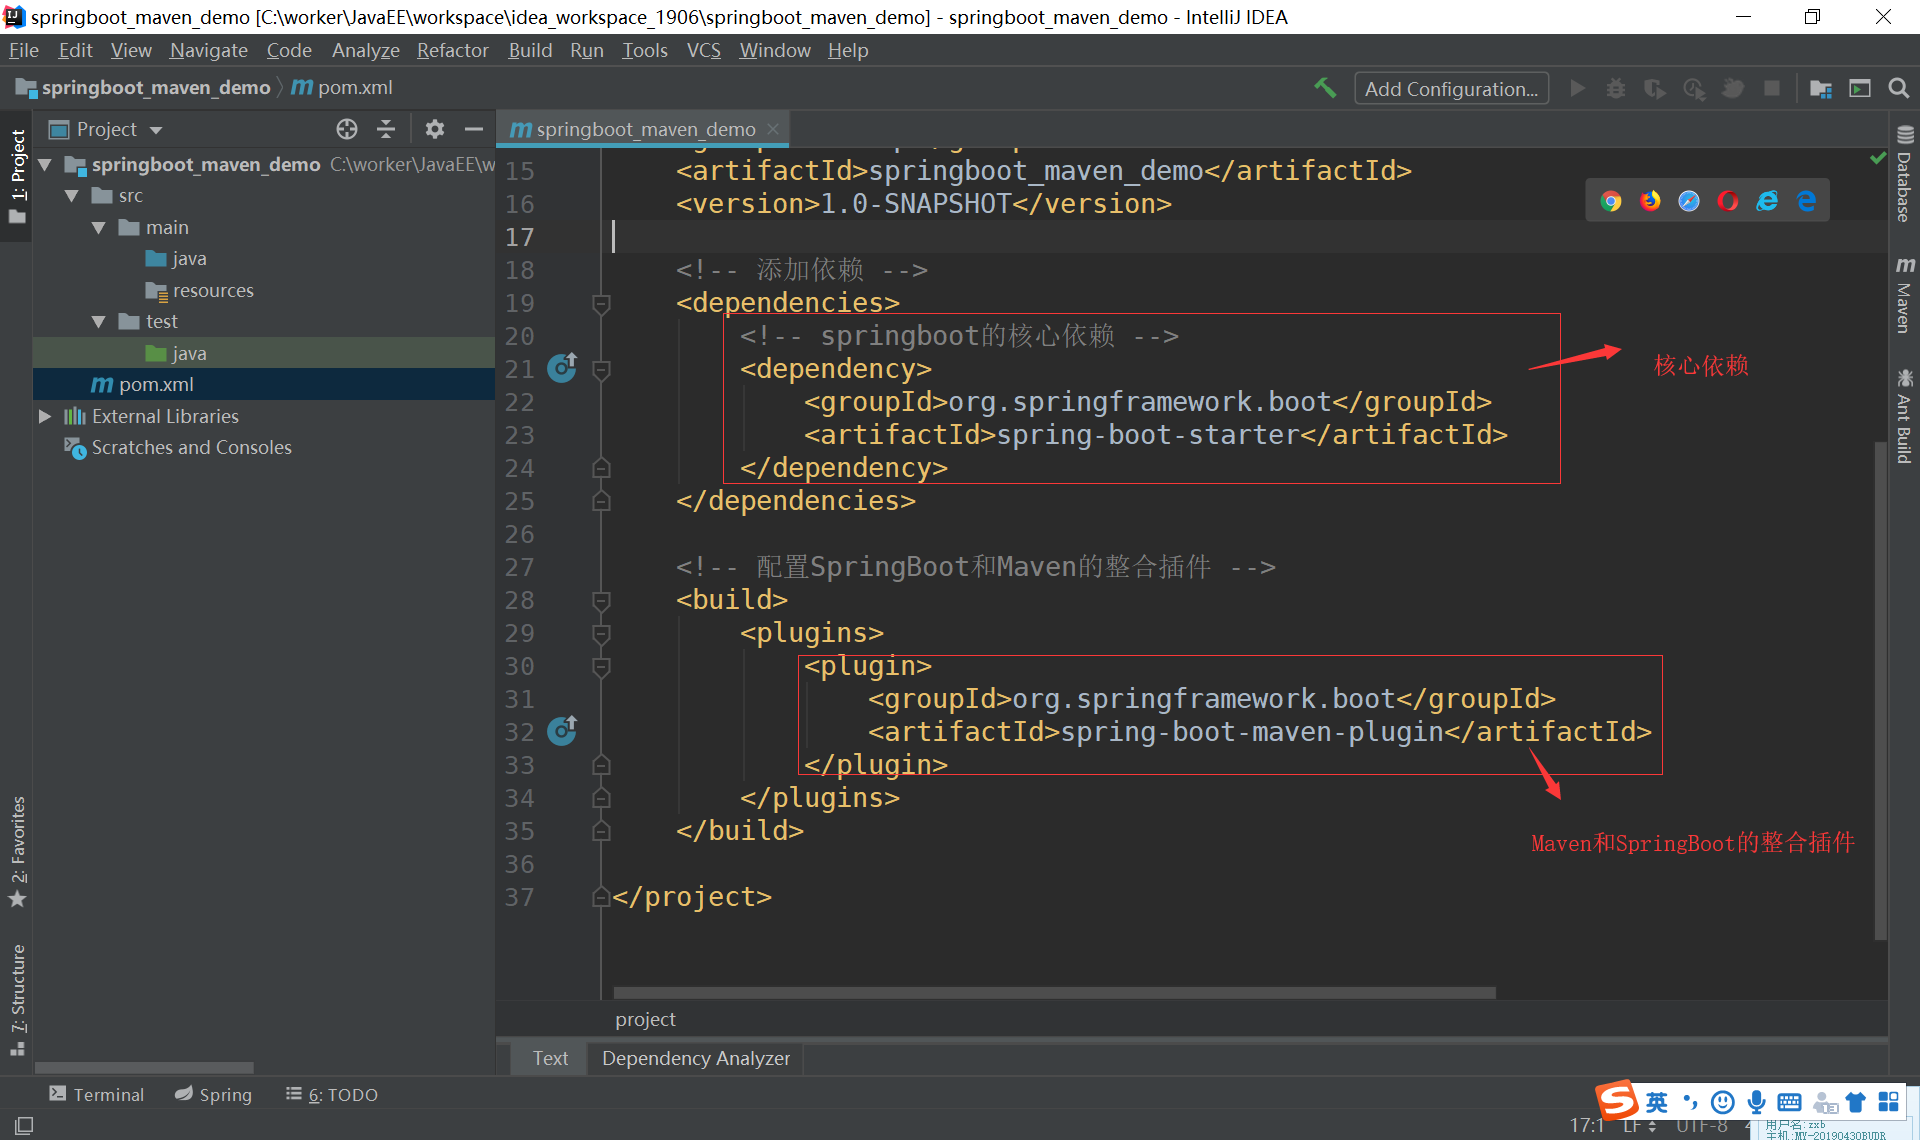This screenshot has height=1140, width=1920.
Task: Open pom.xml in Chrome browser icon
Action: (1610, 201)
